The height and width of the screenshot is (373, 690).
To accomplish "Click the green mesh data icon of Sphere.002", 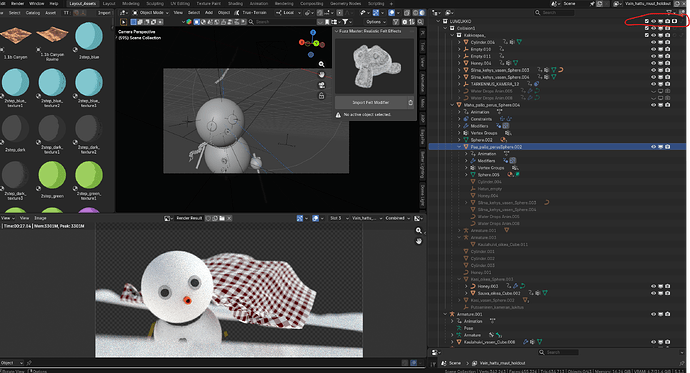I will point(466,140).
